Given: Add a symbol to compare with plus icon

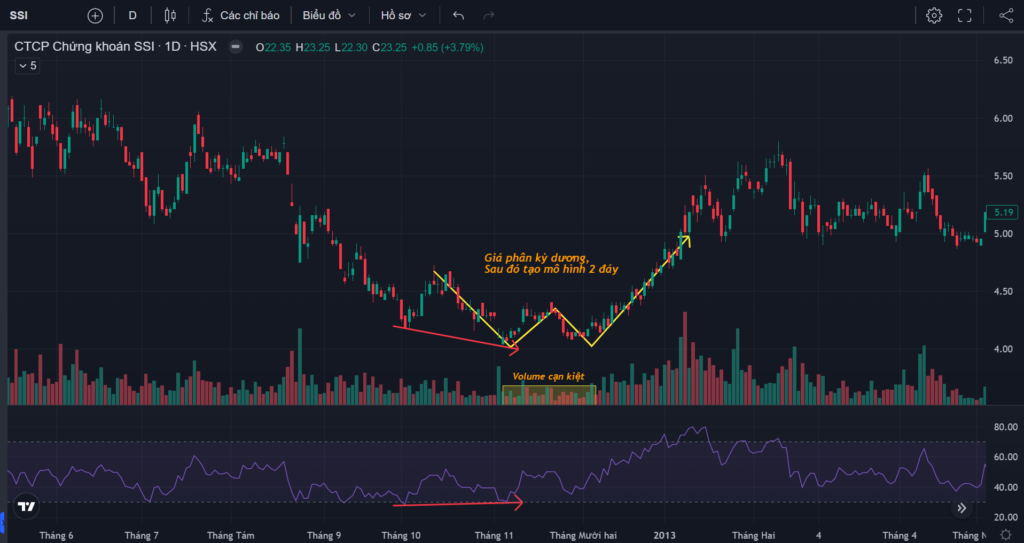Looking at the screenshot, I should pos(95,16).
